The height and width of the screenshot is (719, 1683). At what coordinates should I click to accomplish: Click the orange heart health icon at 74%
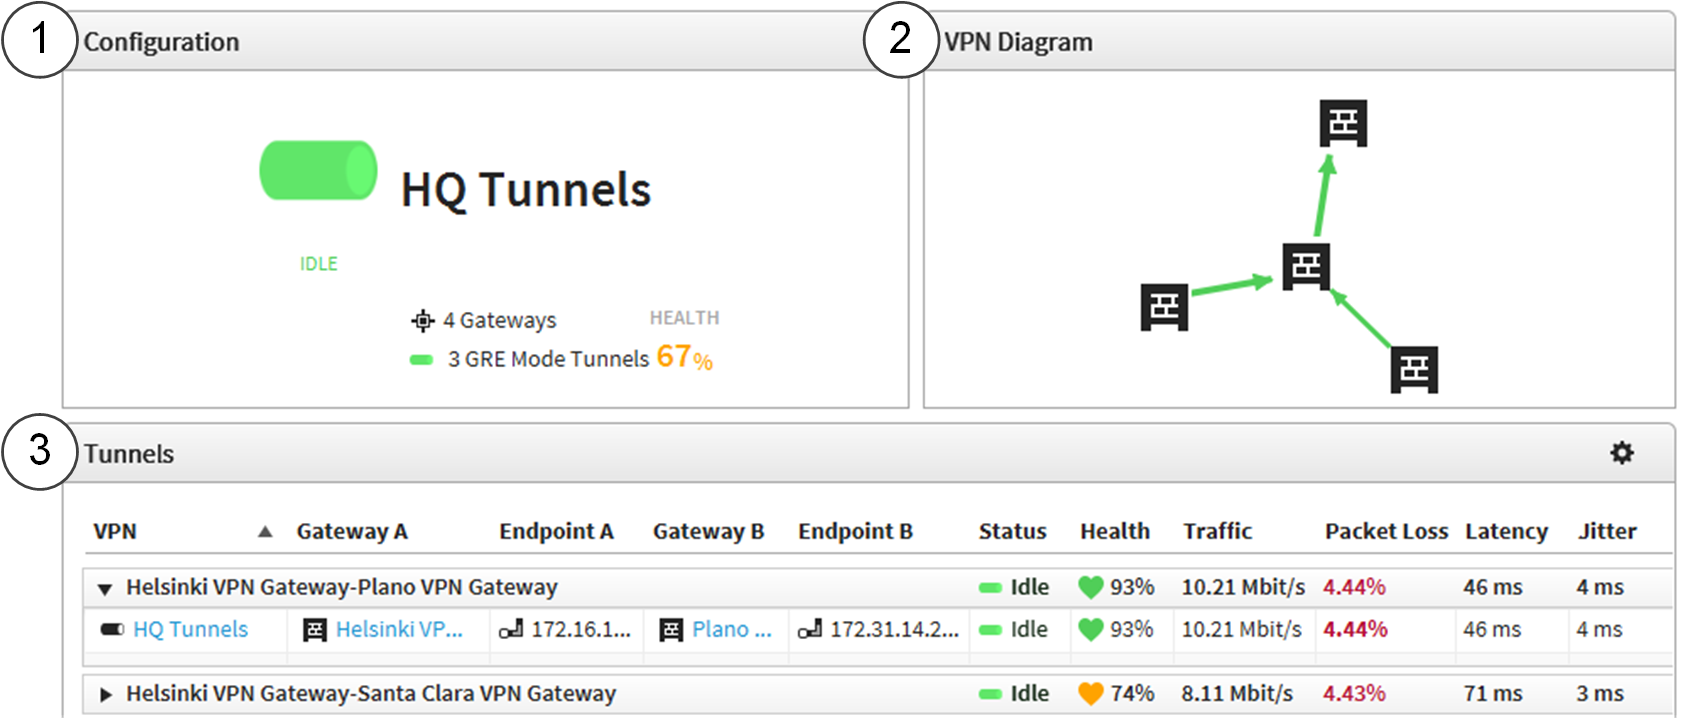(x=1090, y=693)
